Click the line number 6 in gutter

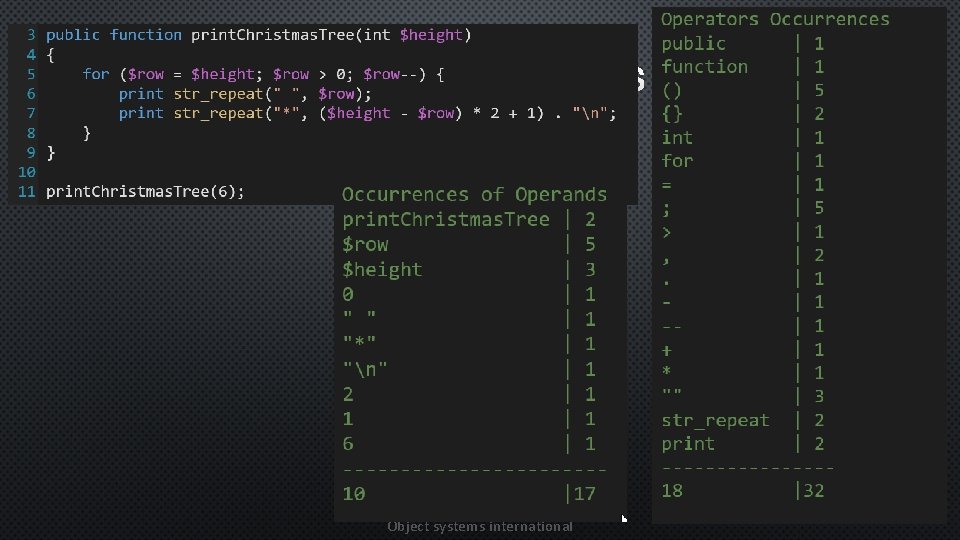pos(31,94)
